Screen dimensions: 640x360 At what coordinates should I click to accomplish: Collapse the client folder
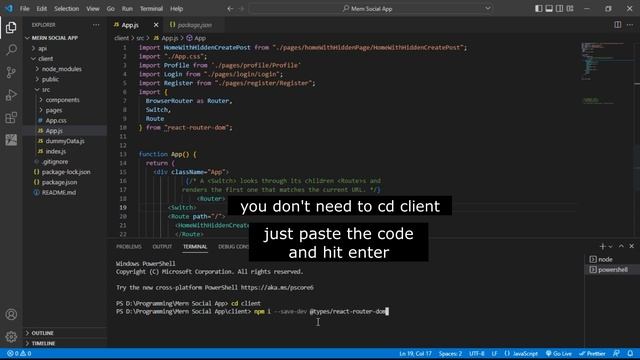46,59
